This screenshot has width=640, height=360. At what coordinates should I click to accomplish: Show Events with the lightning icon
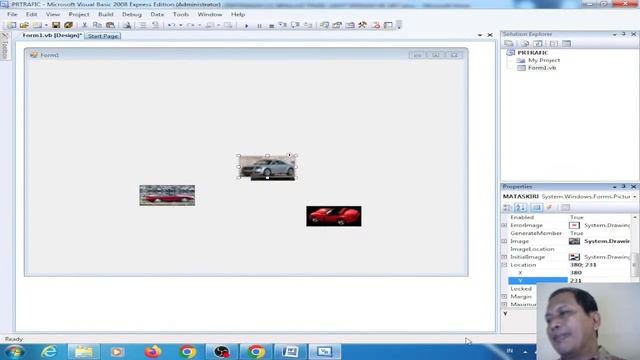click(x=550, y=208)
